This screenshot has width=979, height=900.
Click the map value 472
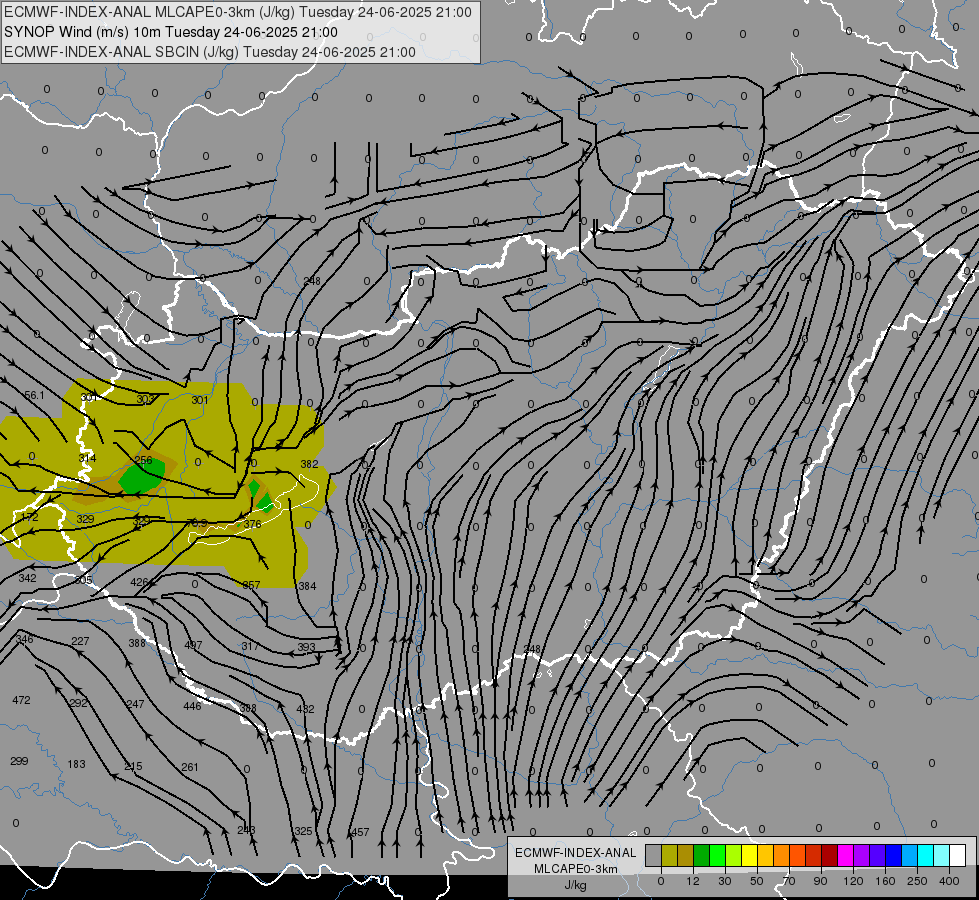(x=21, y=700)
